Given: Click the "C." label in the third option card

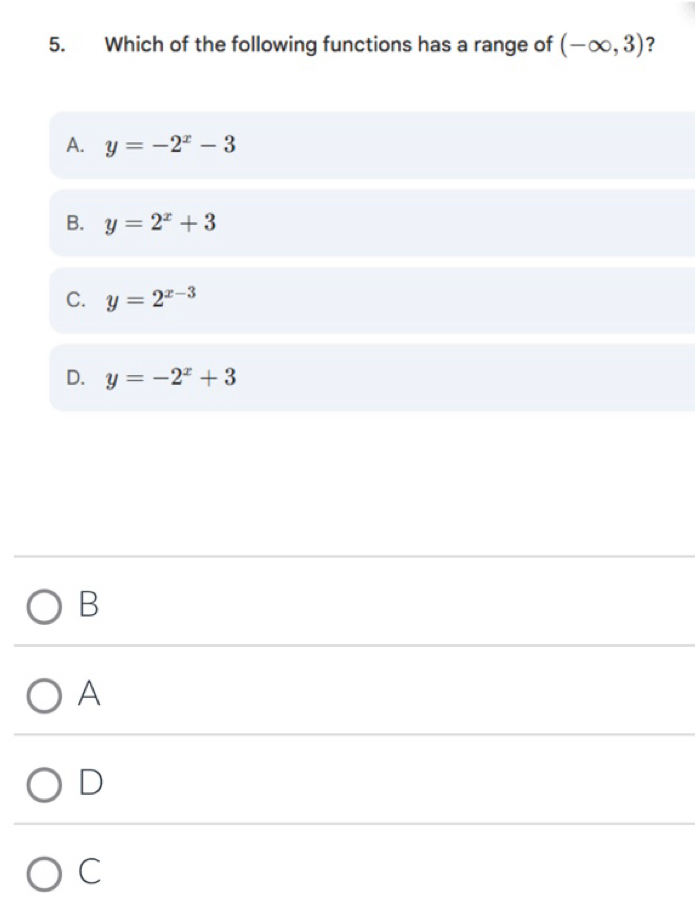Looking at the screenshot, I should pos(74,300).
